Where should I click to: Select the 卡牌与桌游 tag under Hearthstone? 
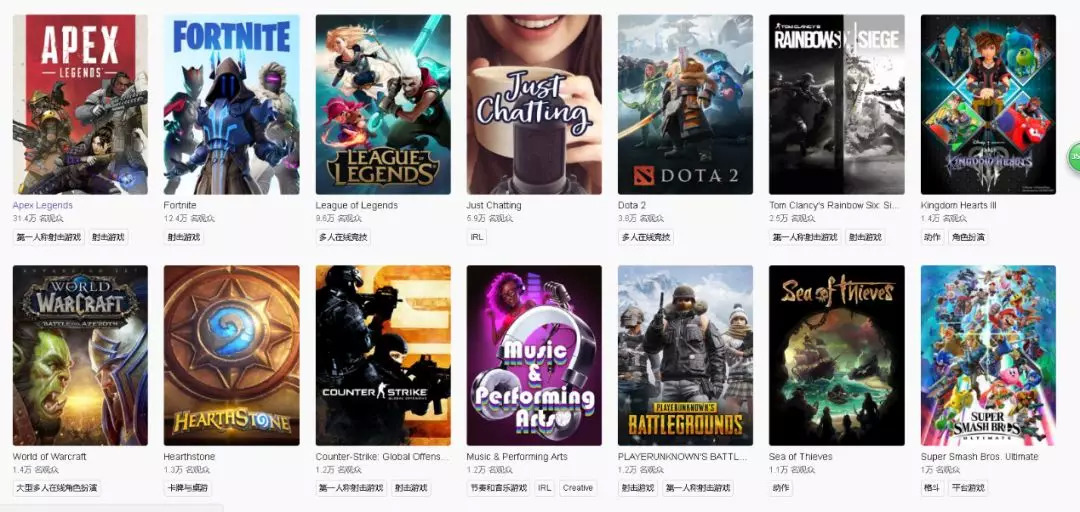(189, 488)
